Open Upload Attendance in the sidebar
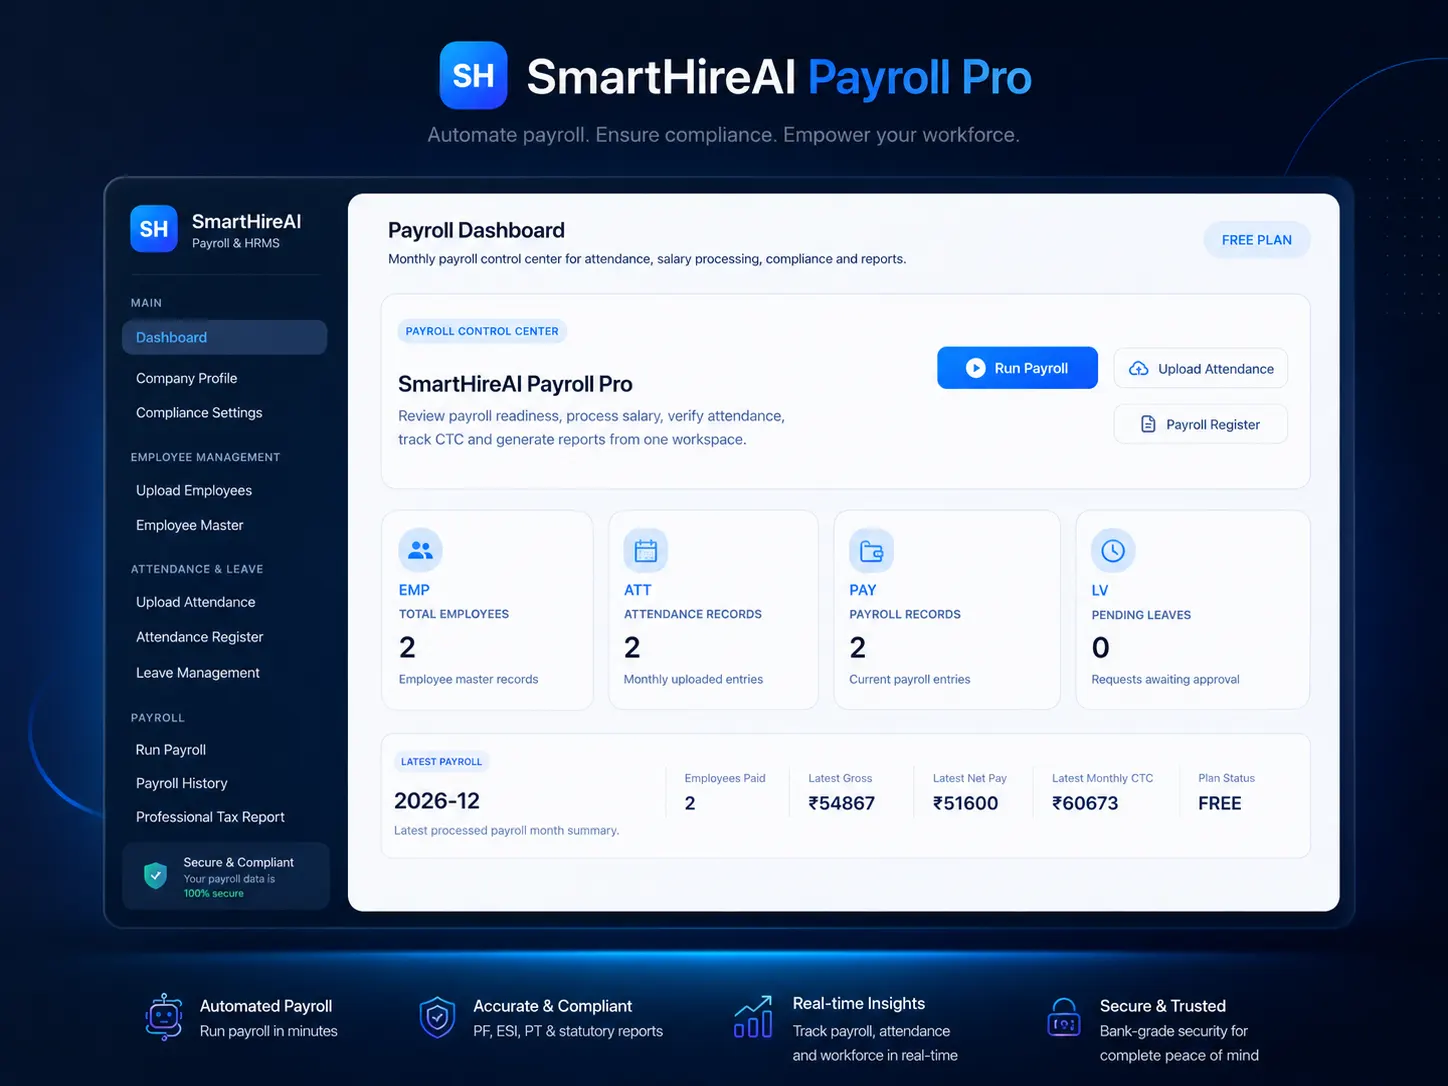The width and height of the screenshot is (1448, 1086). [x=196, y=602]
